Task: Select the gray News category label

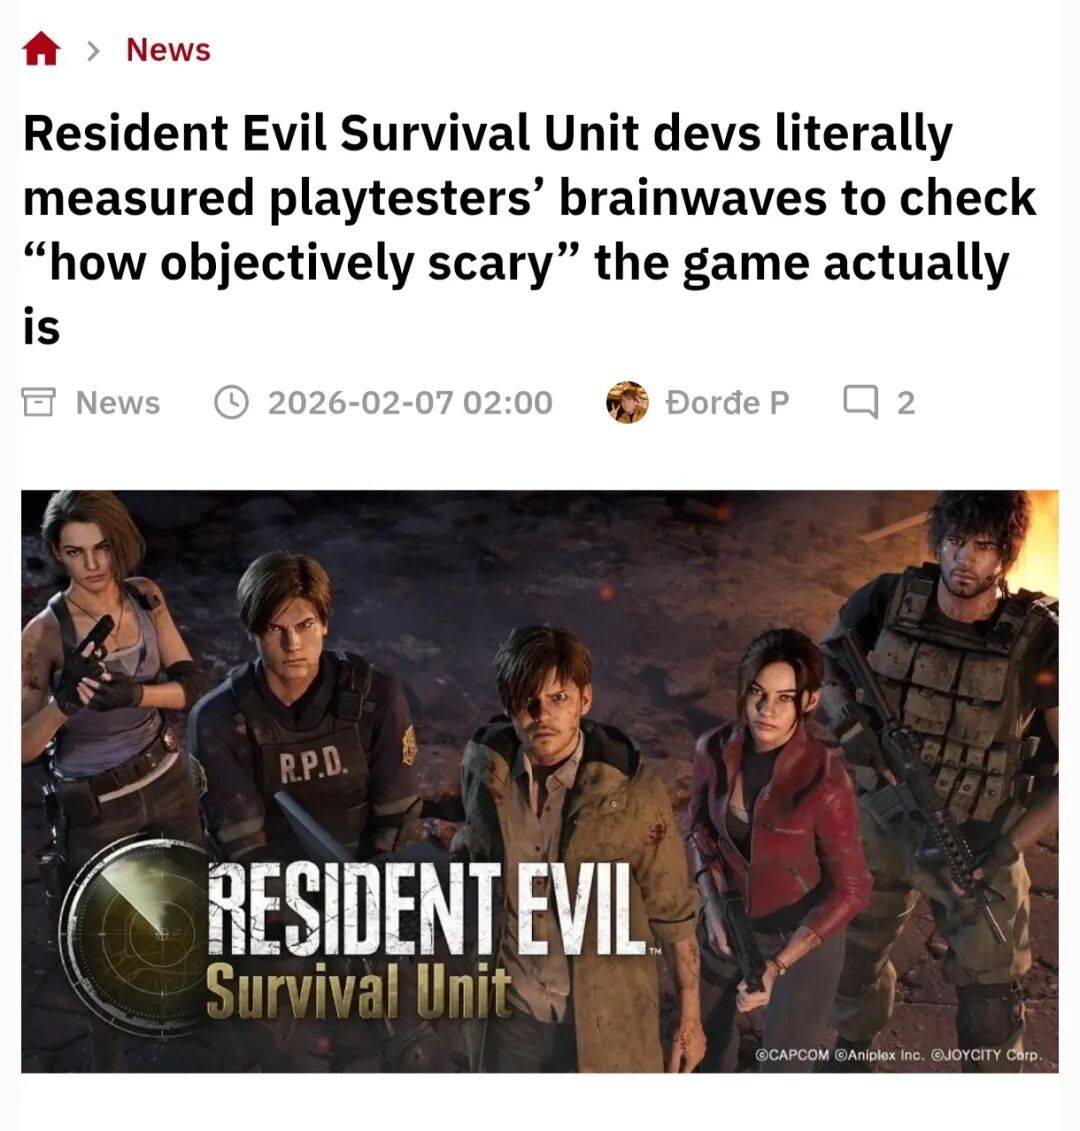Action: point(118,402)
